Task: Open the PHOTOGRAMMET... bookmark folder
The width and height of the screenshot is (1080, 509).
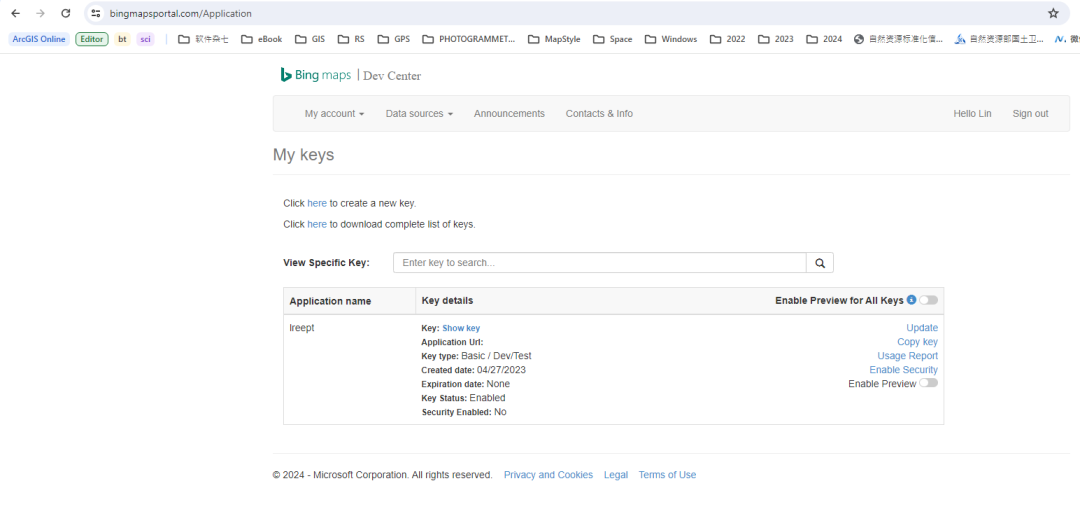Action: tap(468, 39)
